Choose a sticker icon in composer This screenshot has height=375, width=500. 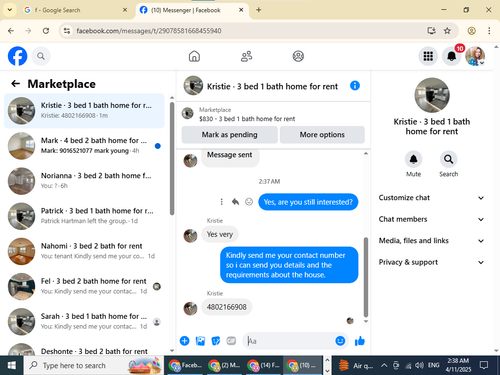click(x=216, y=341)
